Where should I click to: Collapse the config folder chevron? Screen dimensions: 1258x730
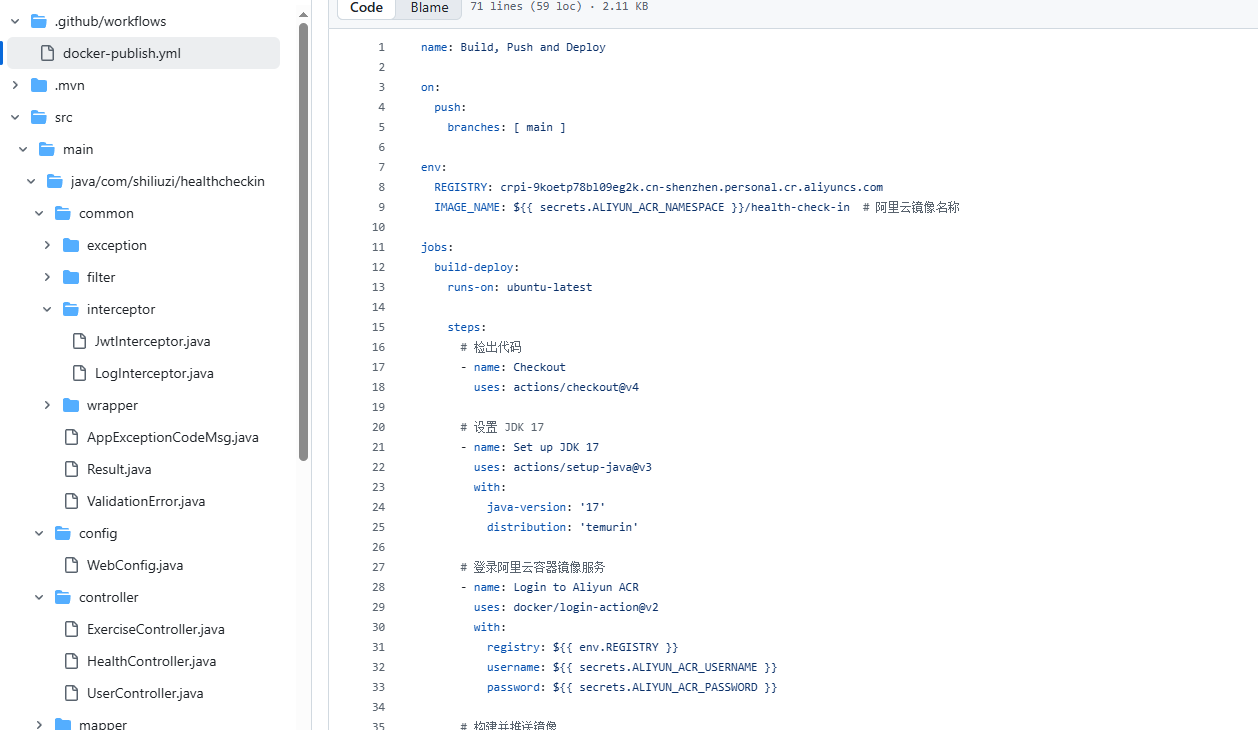(x=39, y=533)
